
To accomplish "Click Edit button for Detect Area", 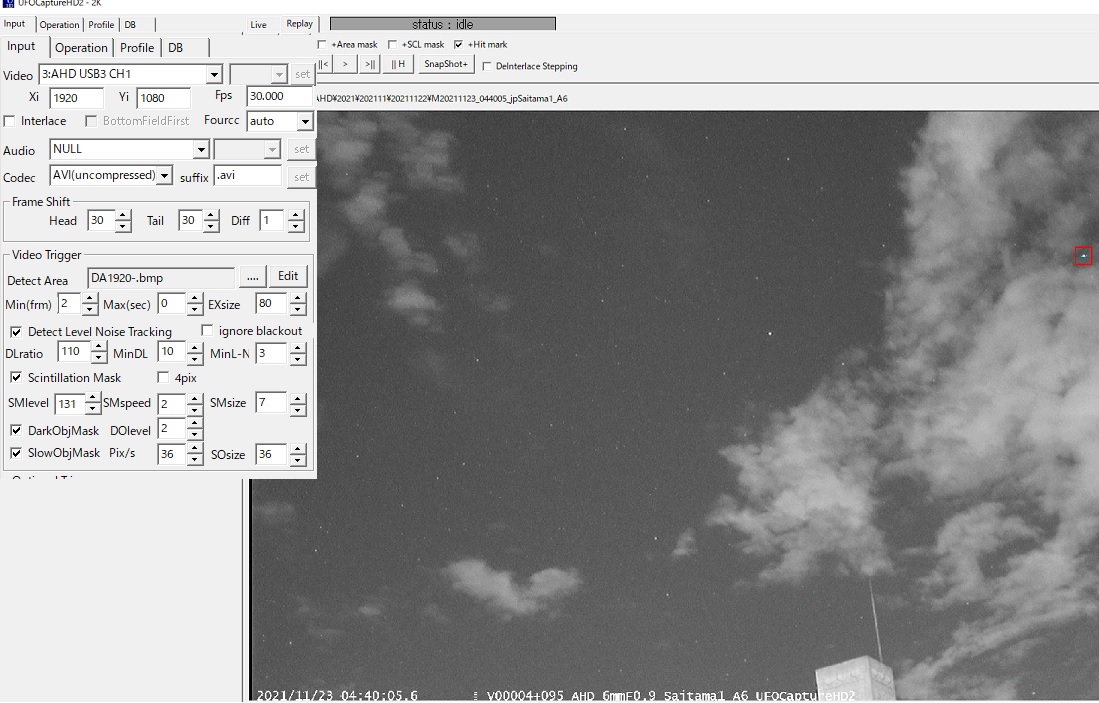I will click(288, 276).
